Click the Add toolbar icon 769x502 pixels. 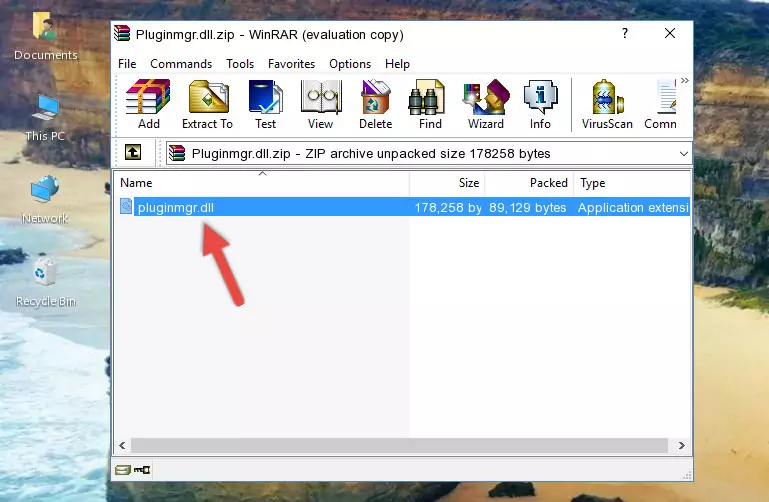click(x=148, y=104)
